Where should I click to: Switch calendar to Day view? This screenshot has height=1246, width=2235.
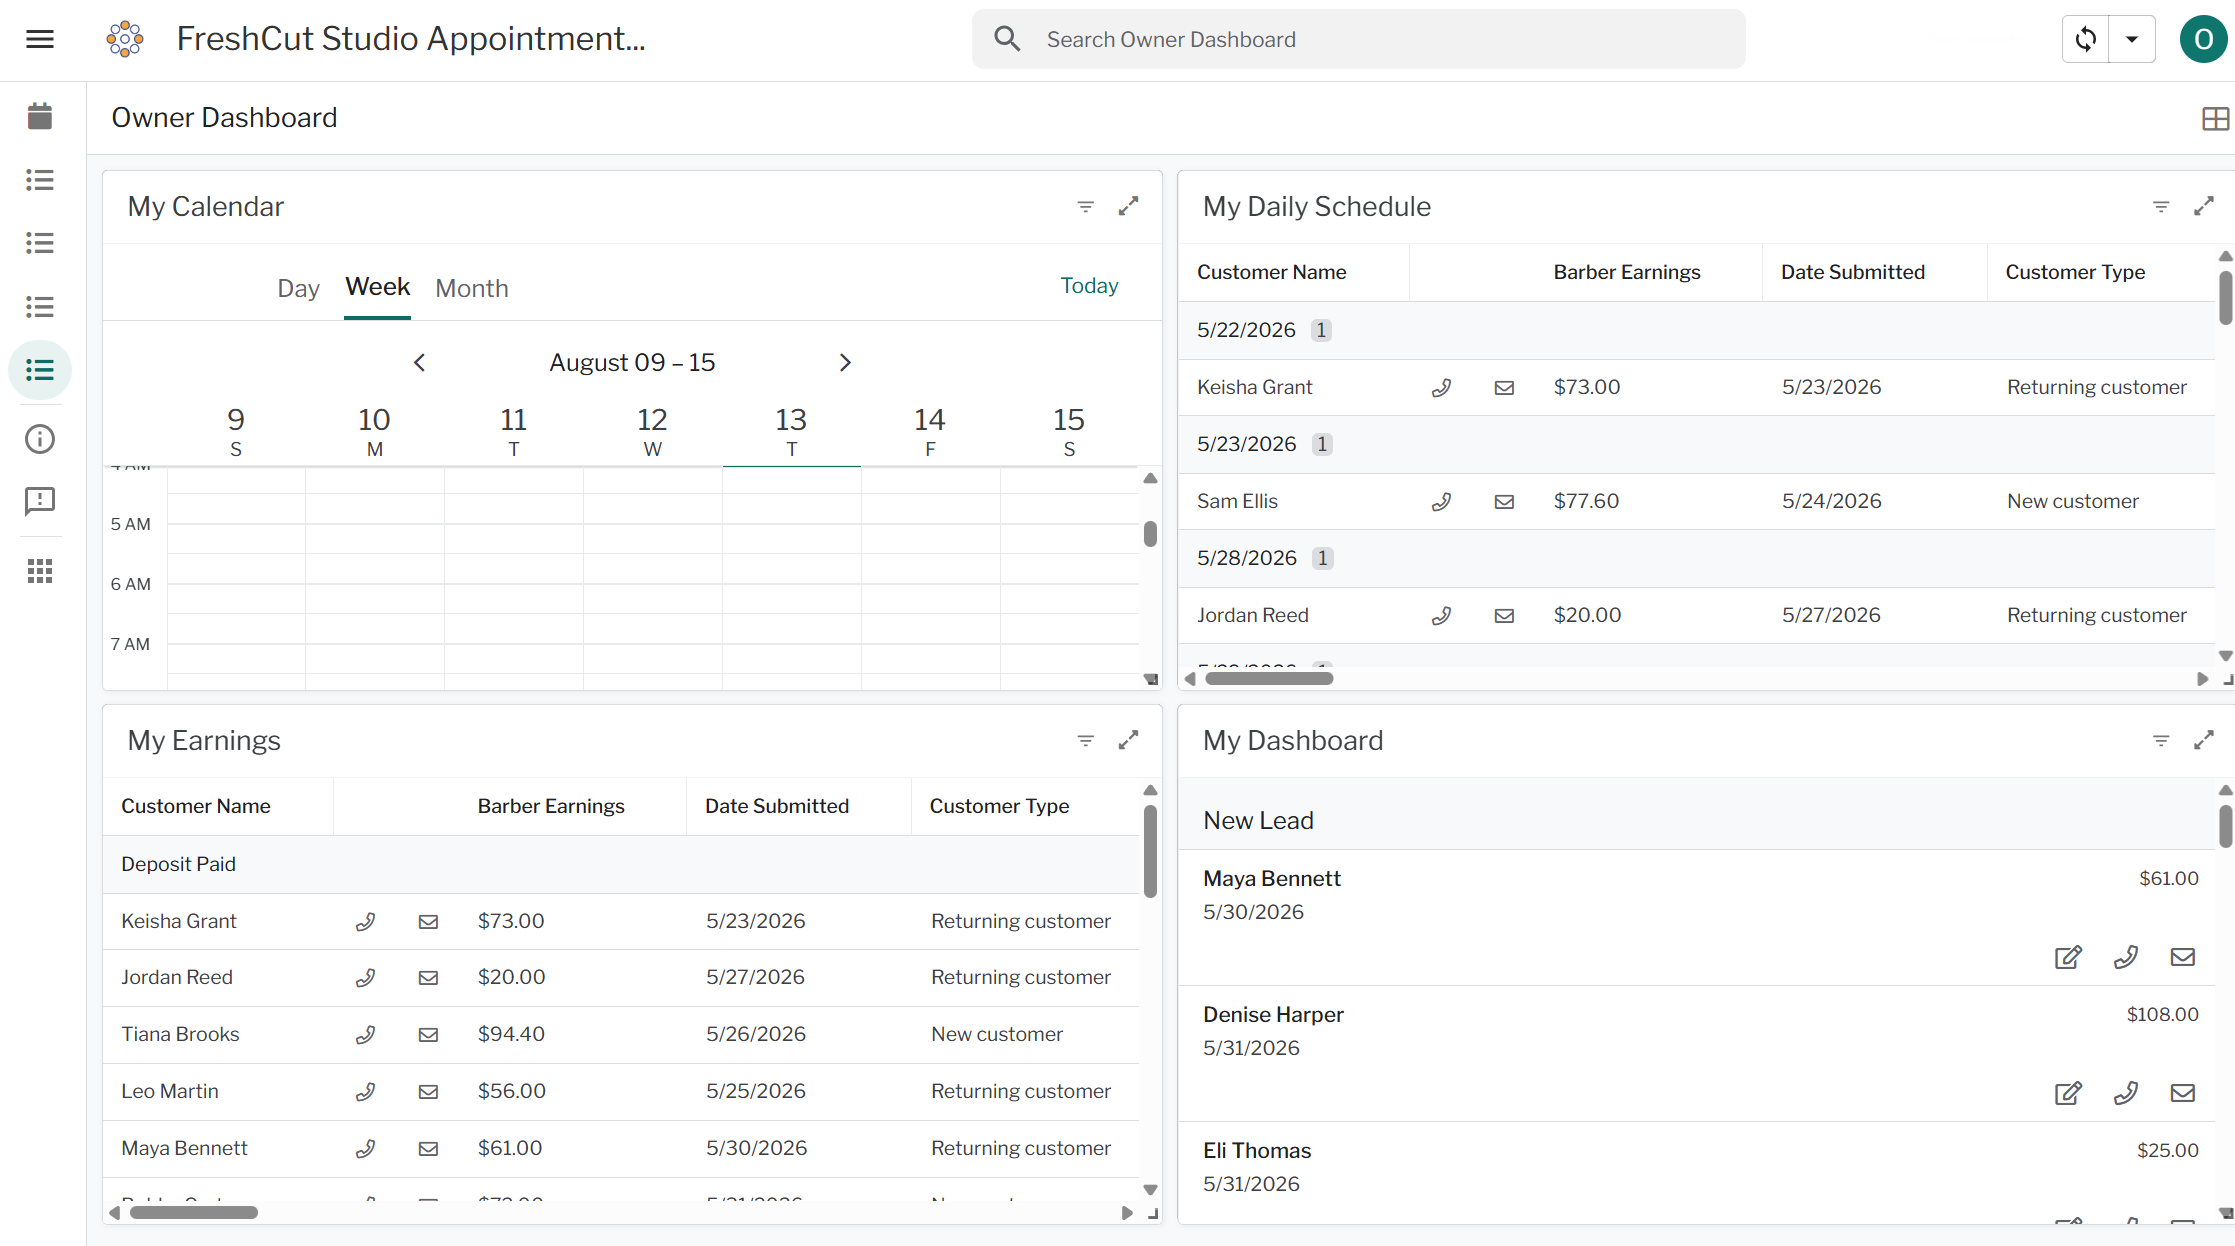pos(298,288)
